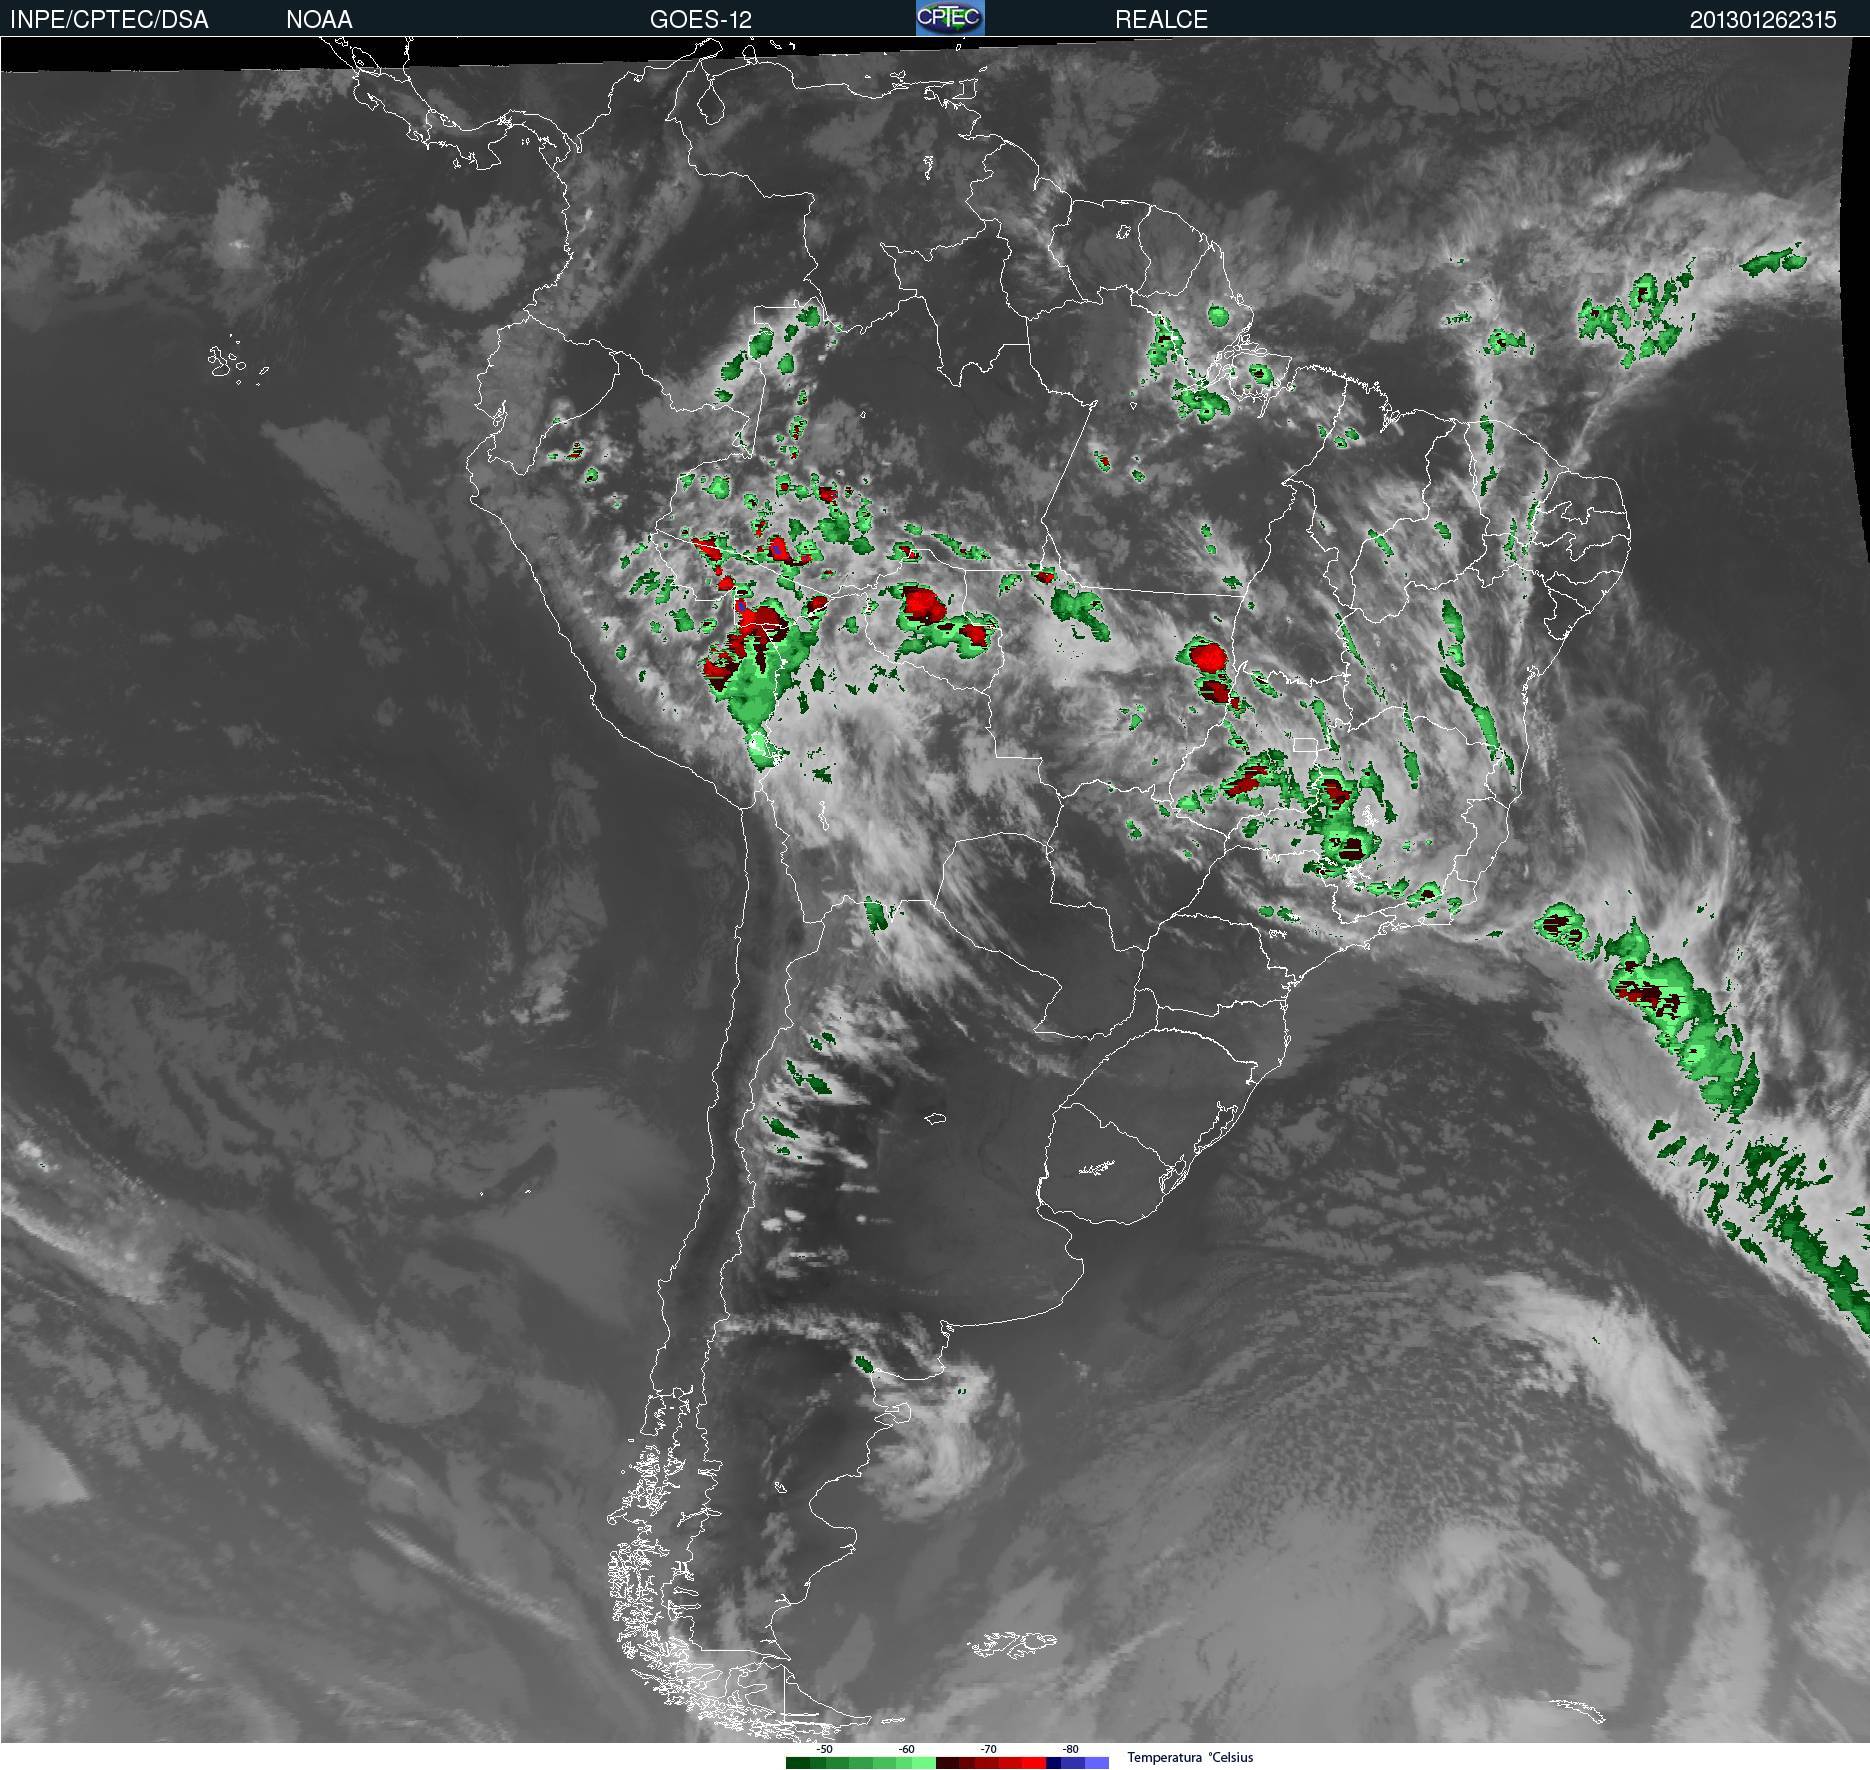Viewport: 1870px width, 1770px height.
Task: Click the GOES-12 satellite label
Action: (700, 19)
